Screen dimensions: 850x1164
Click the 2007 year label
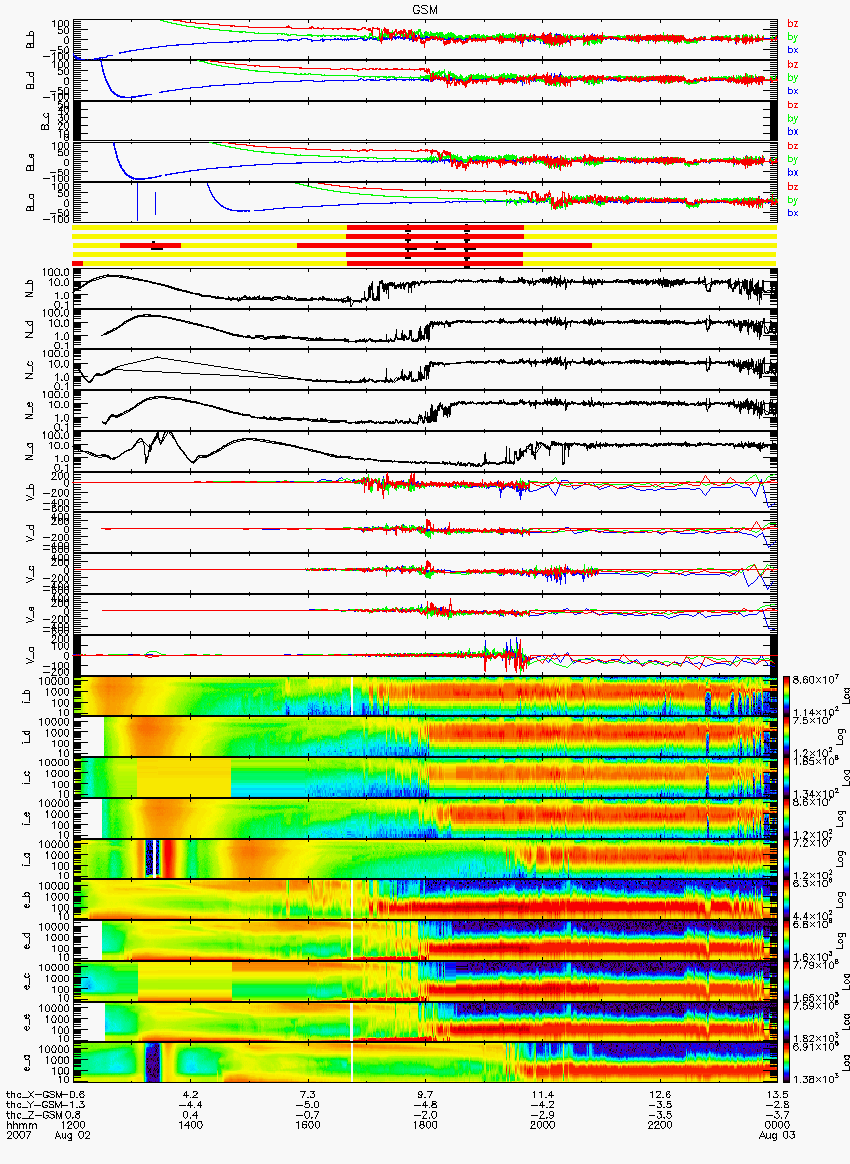click(19, 1133)
